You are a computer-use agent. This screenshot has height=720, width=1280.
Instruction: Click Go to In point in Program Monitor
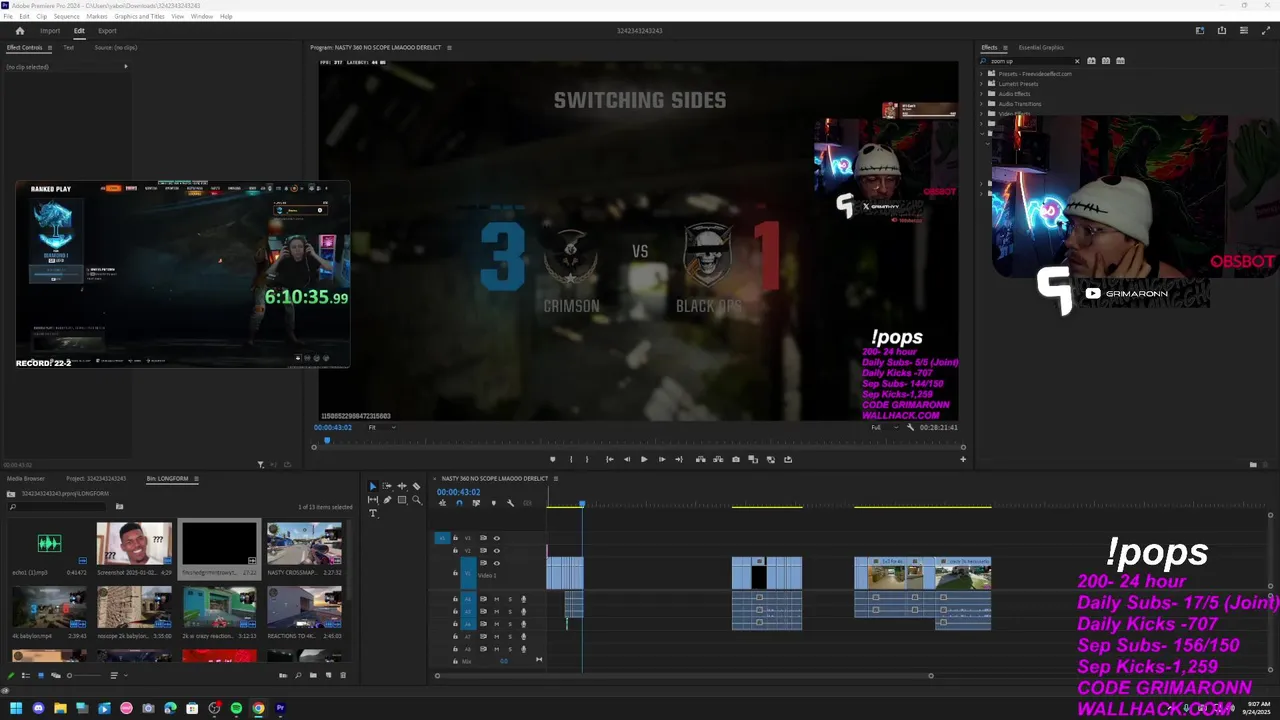click(x=609, y=459)
